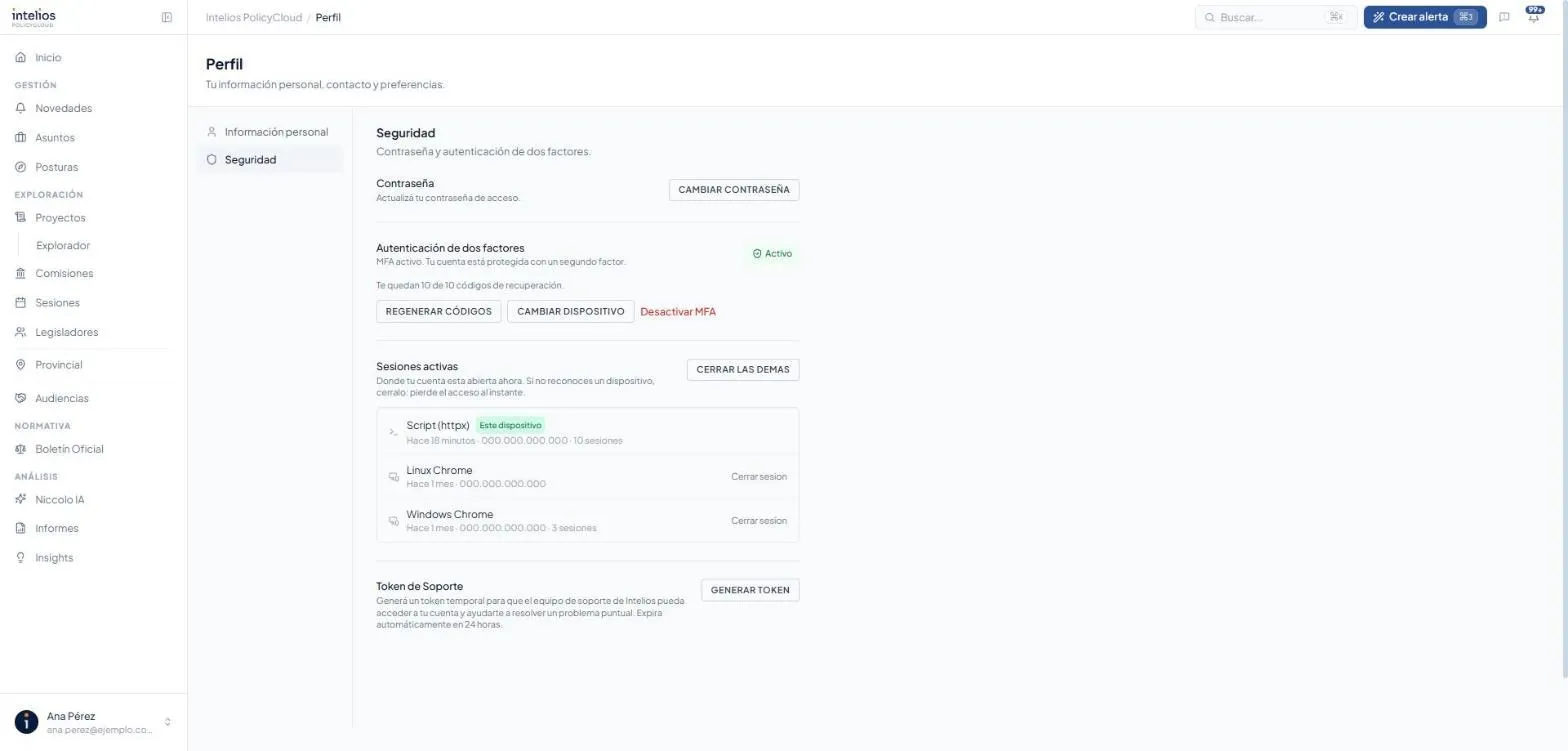Click the Novedades bell icon in the sidebar
The image size is (1568, 751).
[x=21, y=108]
